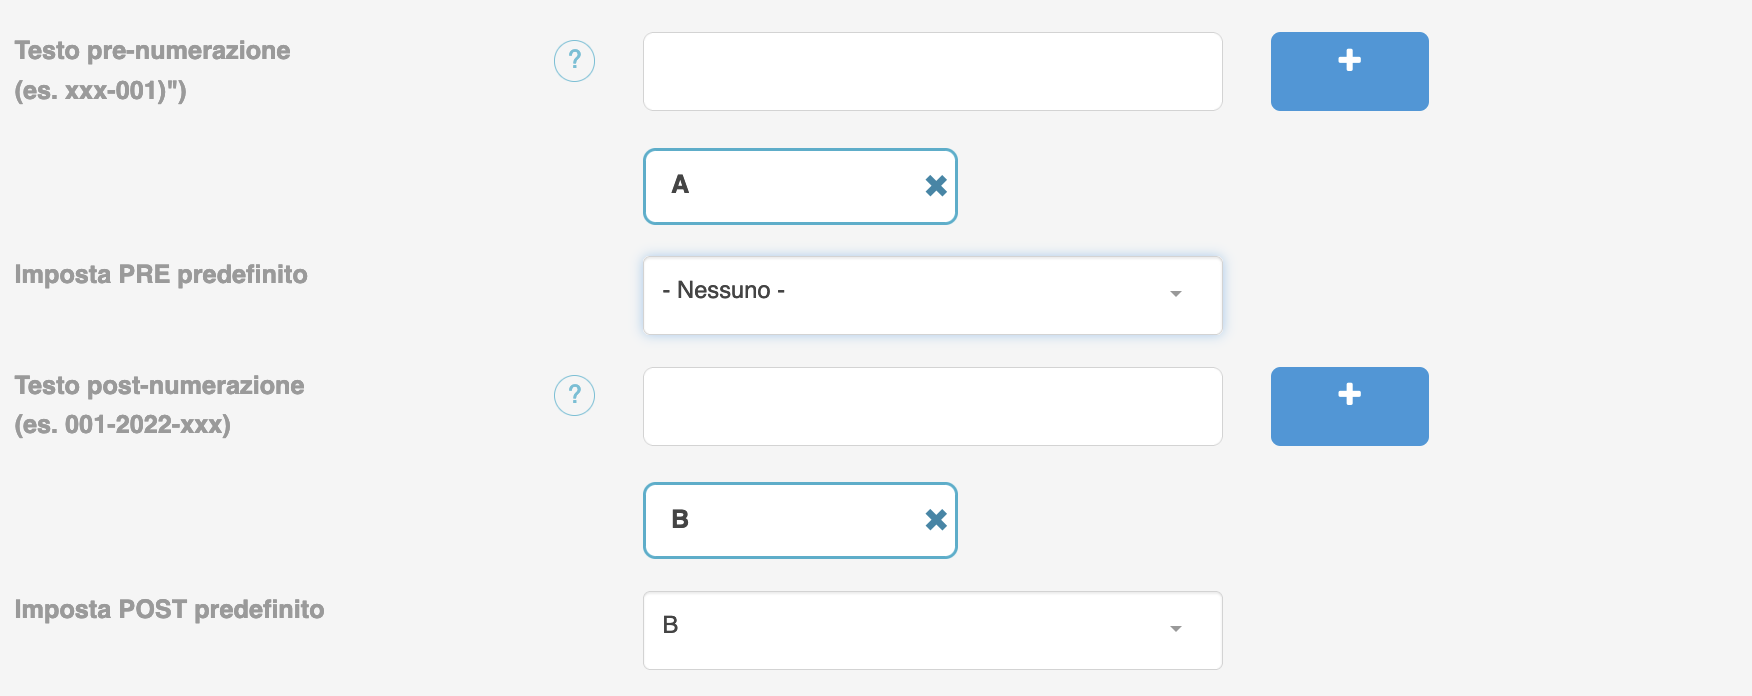
Task: Select the B tag box
Action: 800,520
